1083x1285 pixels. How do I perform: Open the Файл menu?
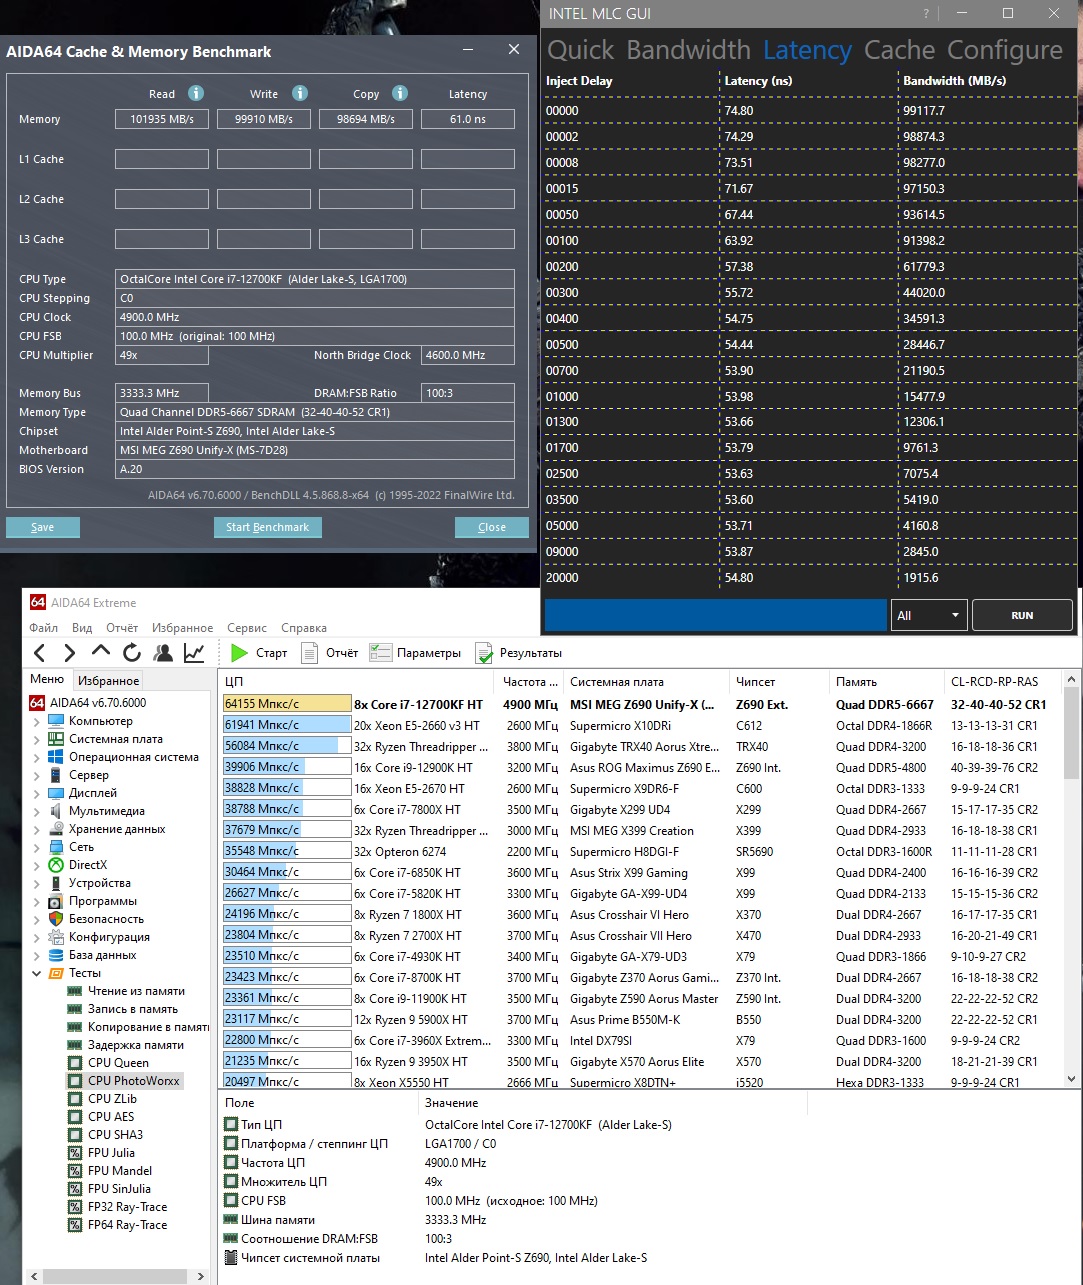pos(43,628)
